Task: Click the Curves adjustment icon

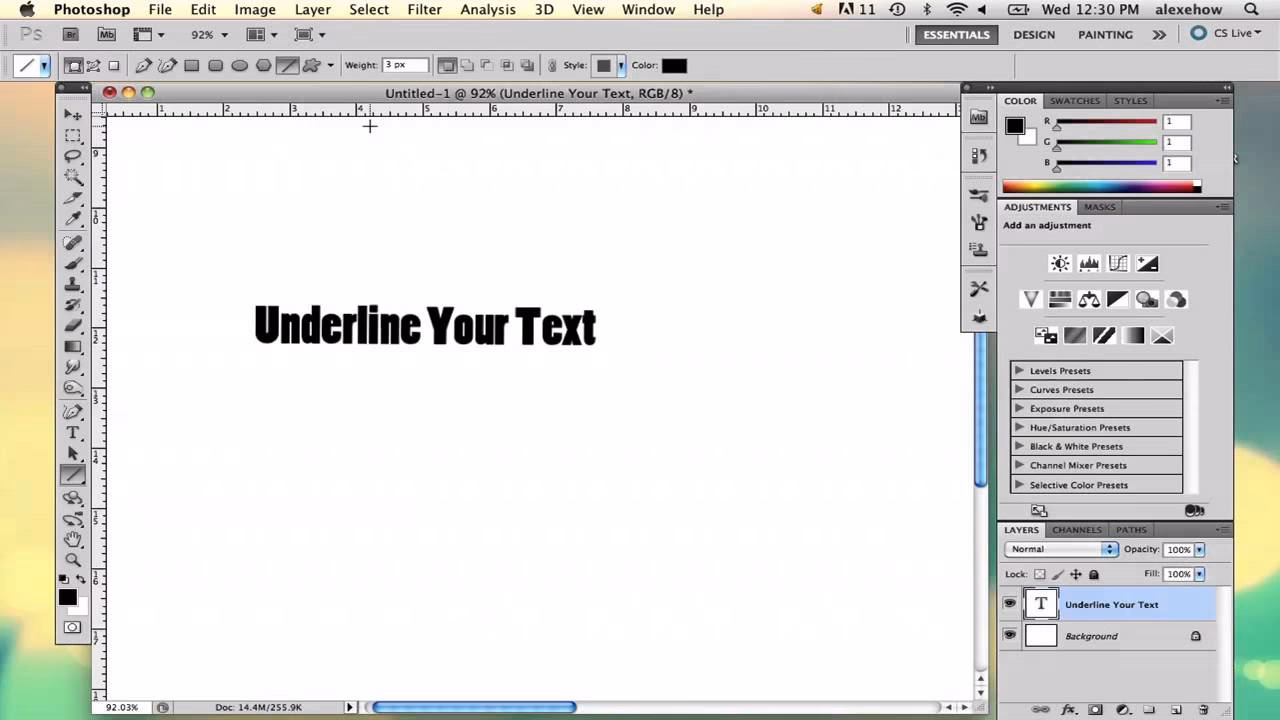Action: click(1117, 263)
